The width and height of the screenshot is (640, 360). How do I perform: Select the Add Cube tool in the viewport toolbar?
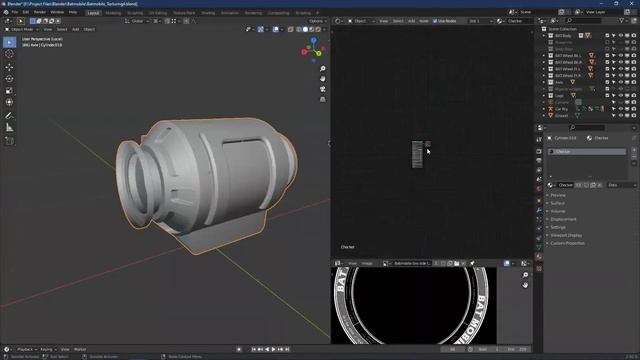9,141
